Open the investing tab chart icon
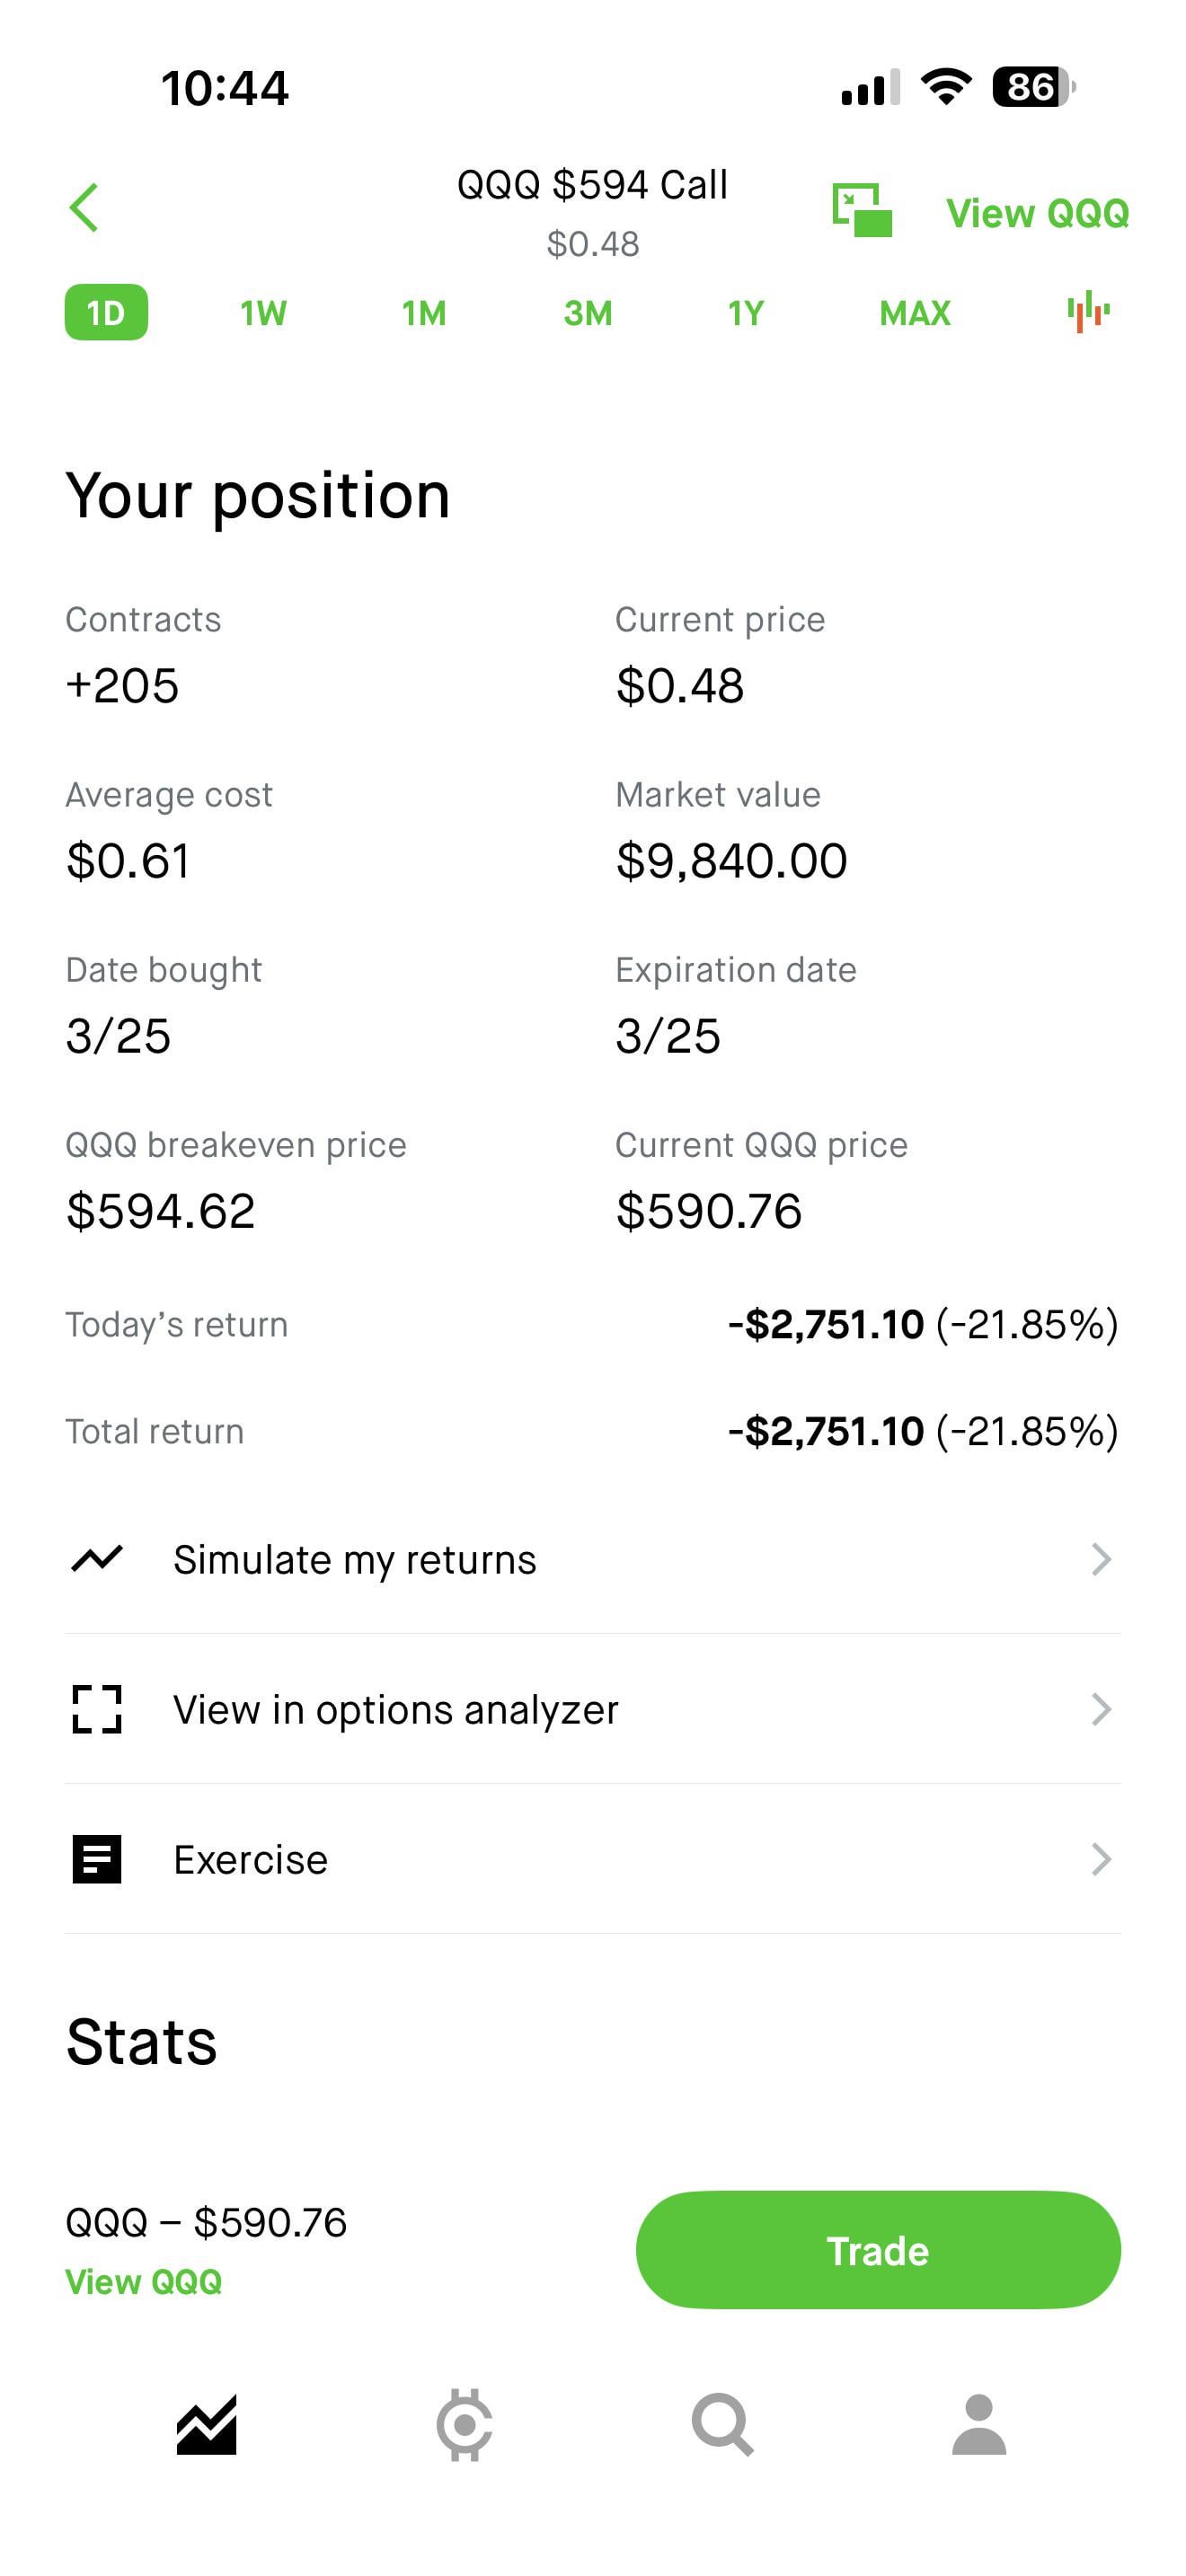 (x=207, y=2425)
